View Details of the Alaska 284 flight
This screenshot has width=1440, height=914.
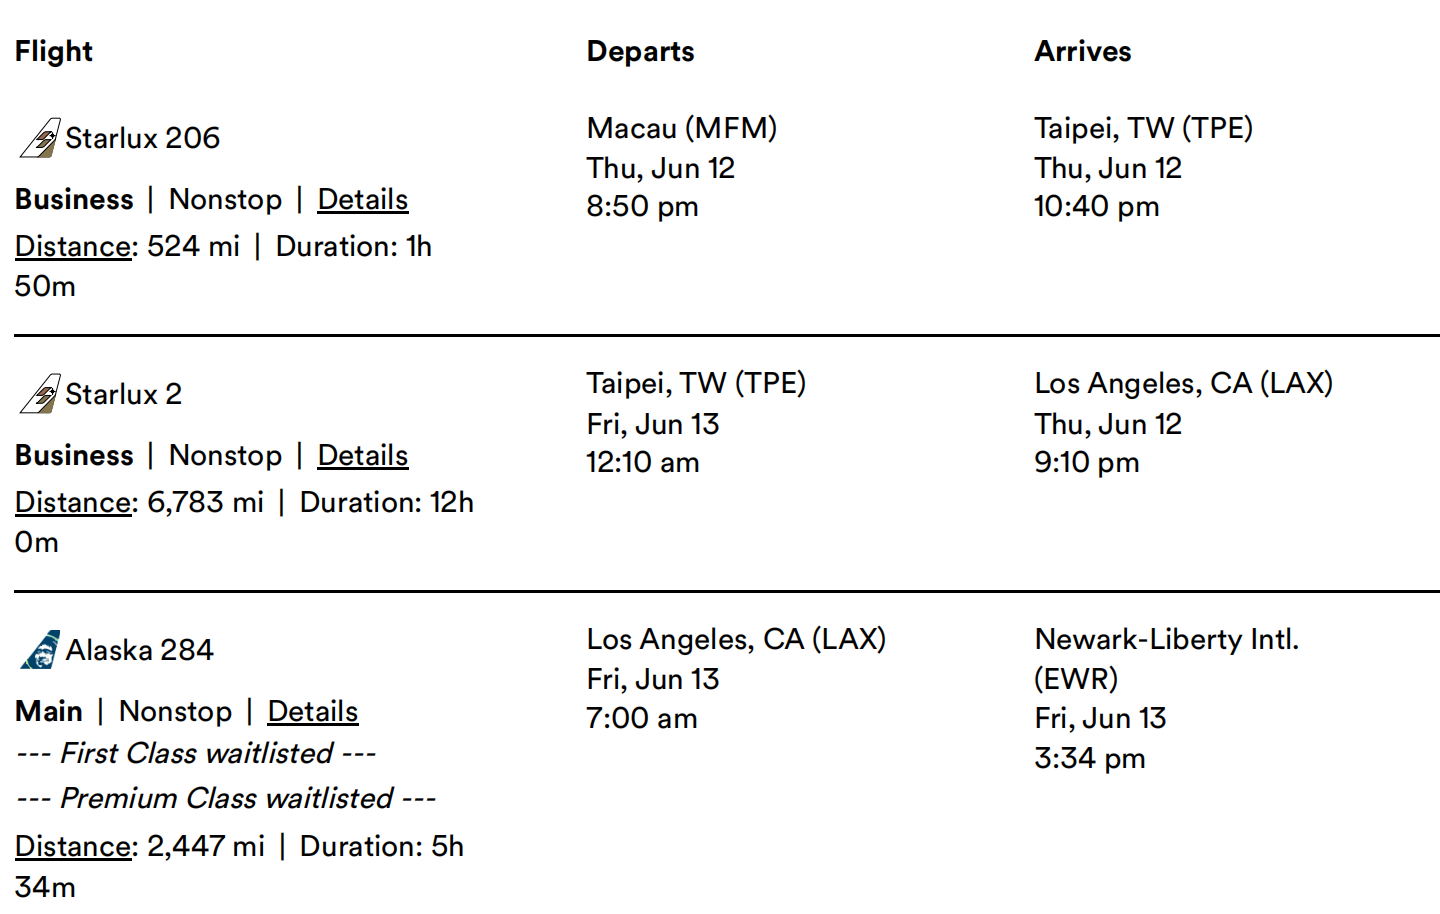(312, 712)
